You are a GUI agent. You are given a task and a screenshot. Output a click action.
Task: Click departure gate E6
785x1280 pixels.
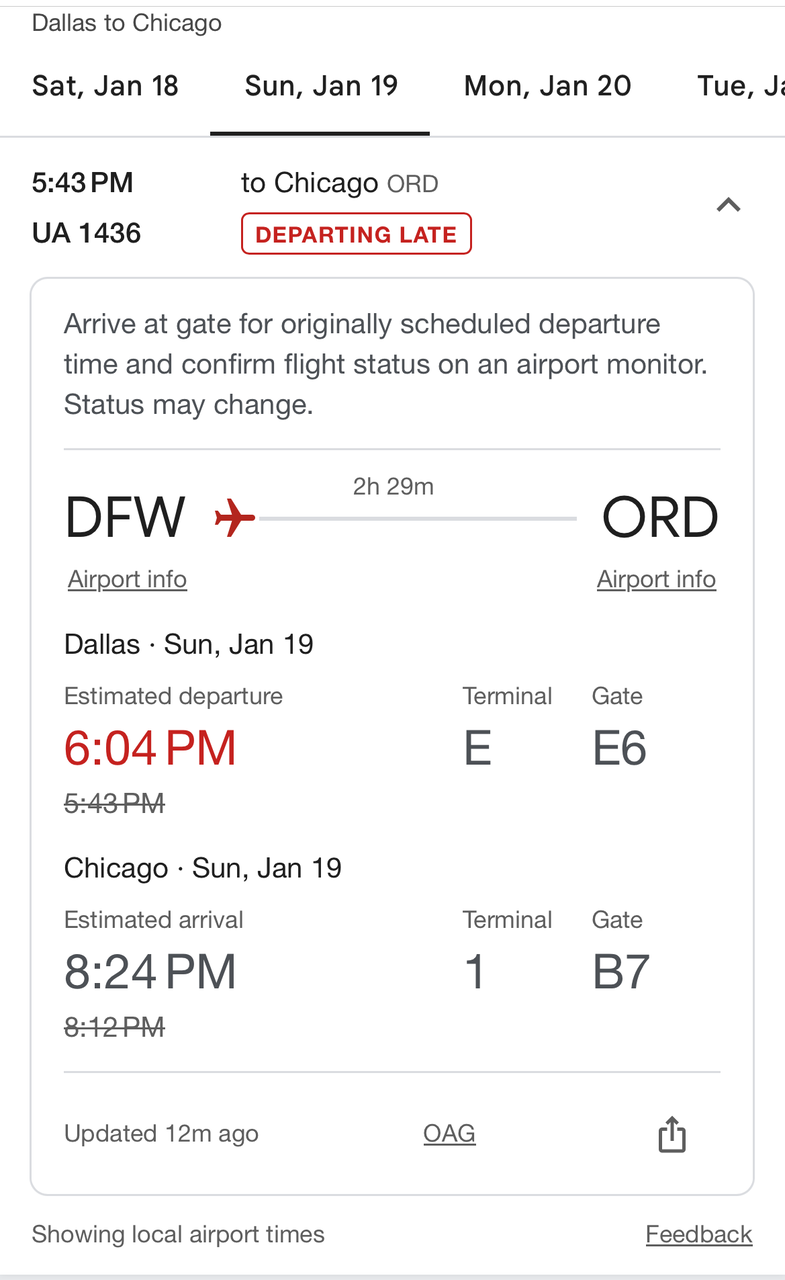coord(620,748)
